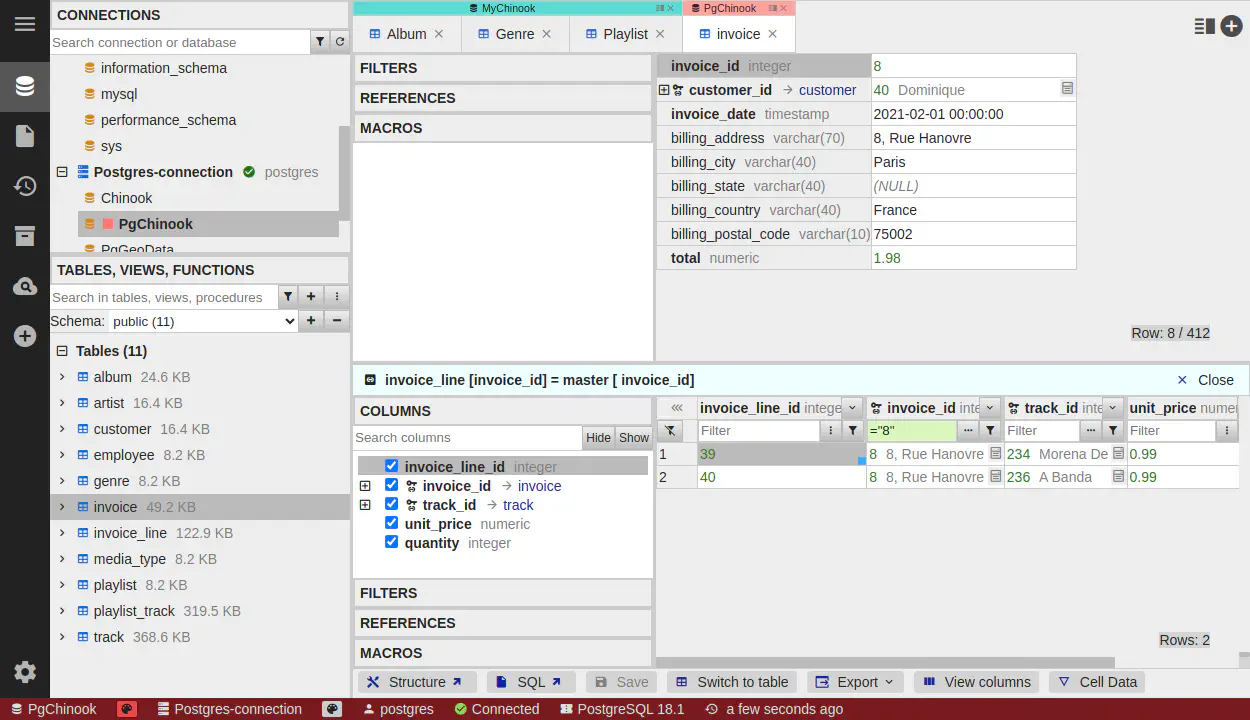The height and width of the screenshot is (720, 1250).
Task: Refresh the connections list
Action: click(340, 42)
